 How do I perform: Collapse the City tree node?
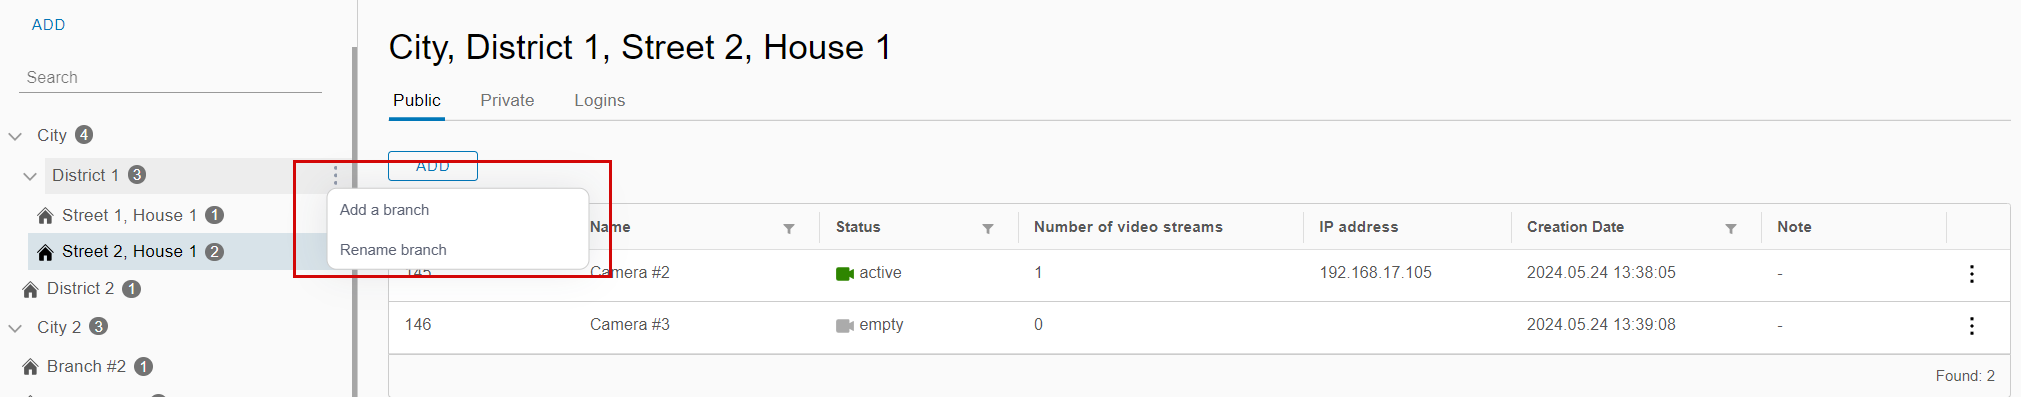(x=15, y=136)
